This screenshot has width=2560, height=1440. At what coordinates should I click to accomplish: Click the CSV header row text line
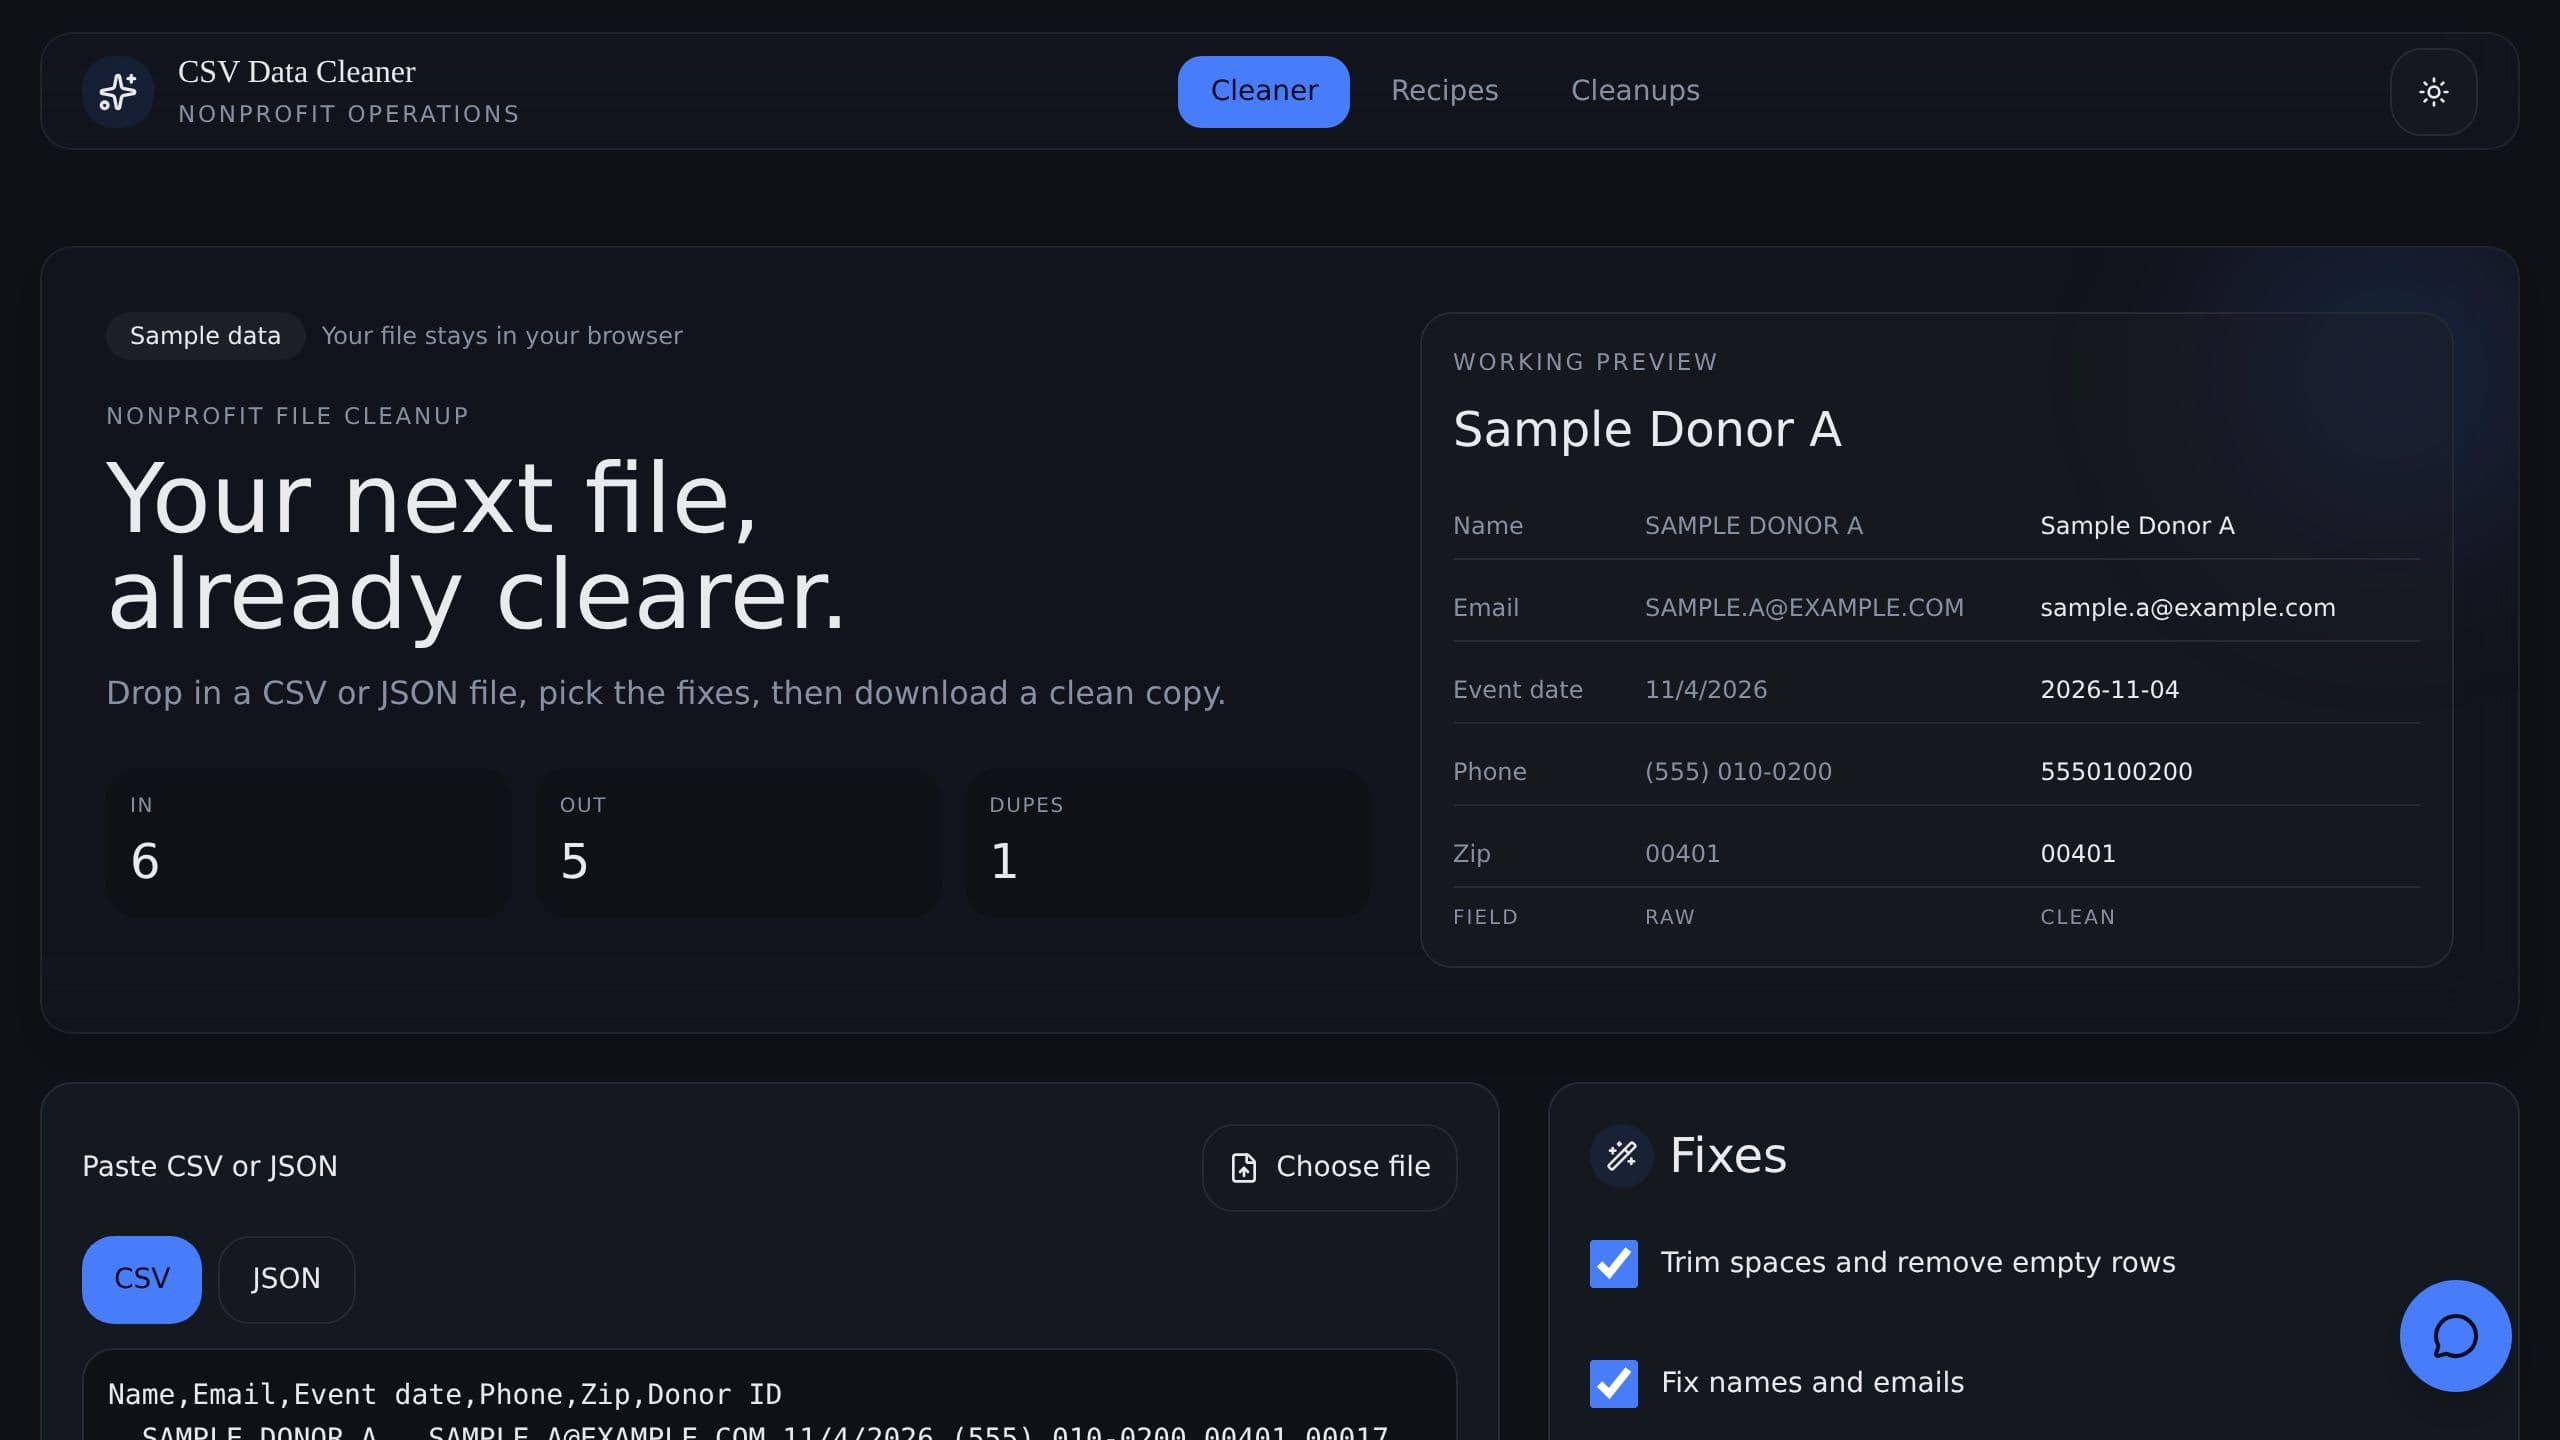click(444, 1395)
